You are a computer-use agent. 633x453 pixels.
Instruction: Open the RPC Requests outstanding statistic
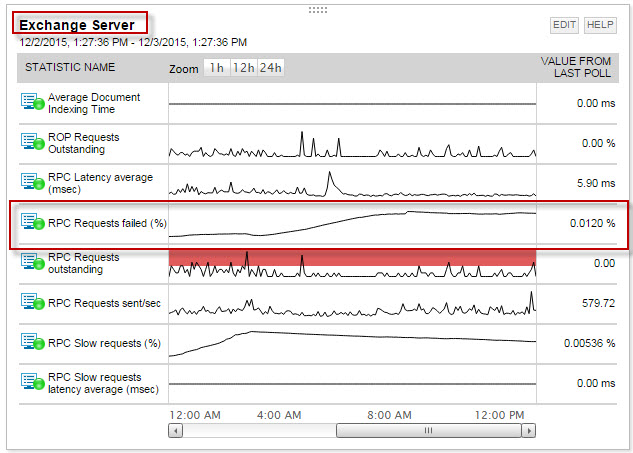84,263
